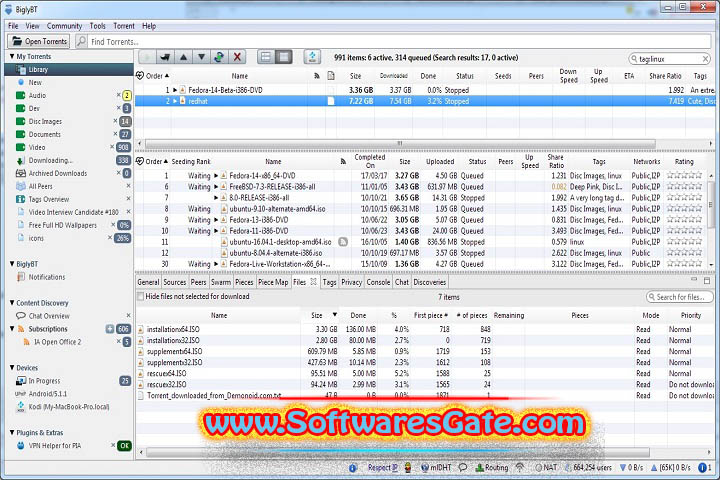The width and height of the screenshot is (720, 480).
Task: Select the Kodi My-MacBook-Pro.local device
Action: click(x=69, y=407)
